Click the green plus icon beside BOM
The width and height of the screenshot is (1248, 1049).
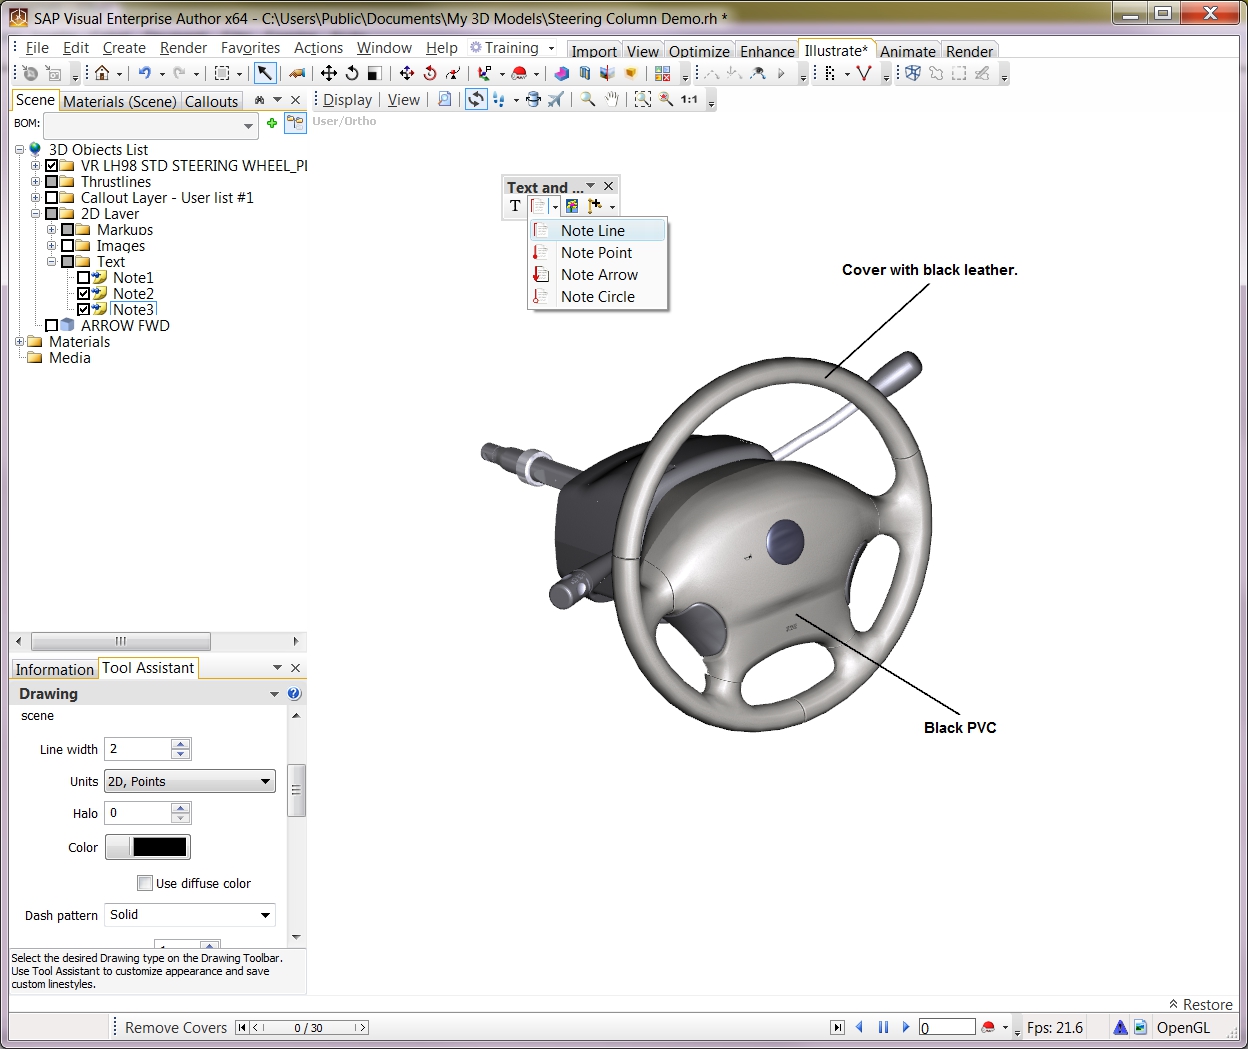pyautogui.click(x=271, y=123)
